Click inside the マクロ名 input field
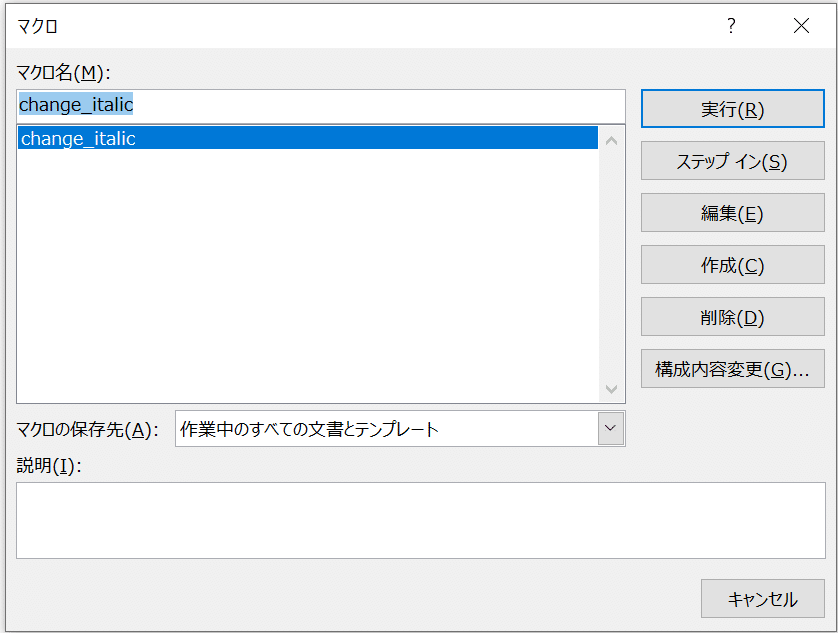 click(x=300, y=105)
